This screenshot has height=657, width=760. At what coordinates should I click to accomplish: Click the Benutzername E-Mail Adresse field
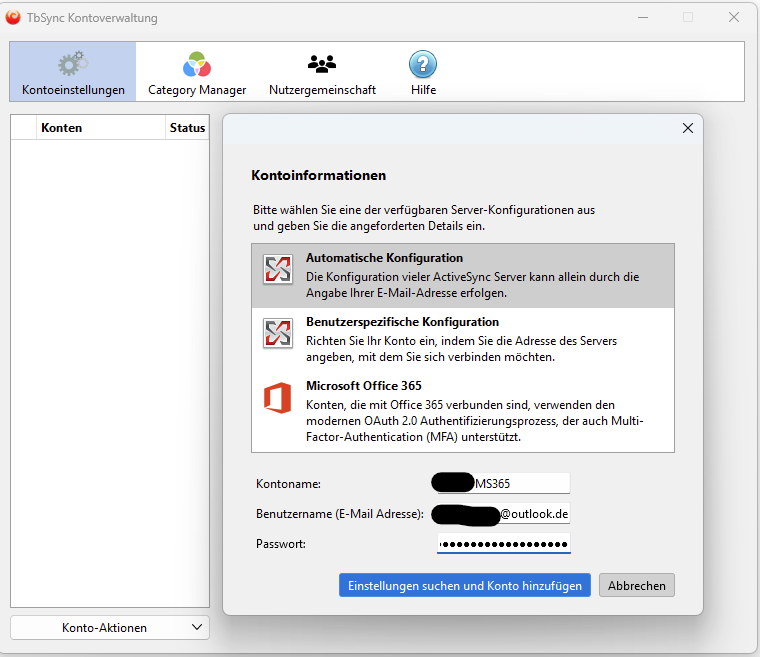(504, 513)
